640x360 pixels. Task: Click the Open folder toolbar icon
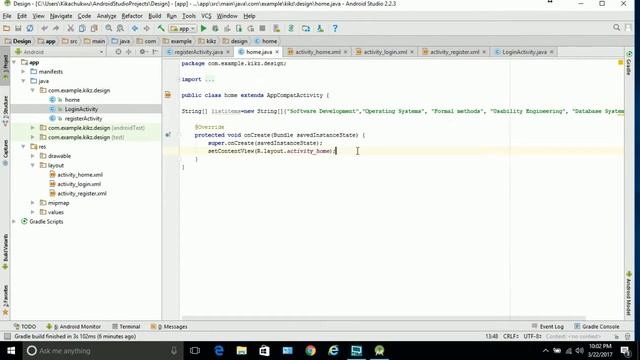pos(6,28)
